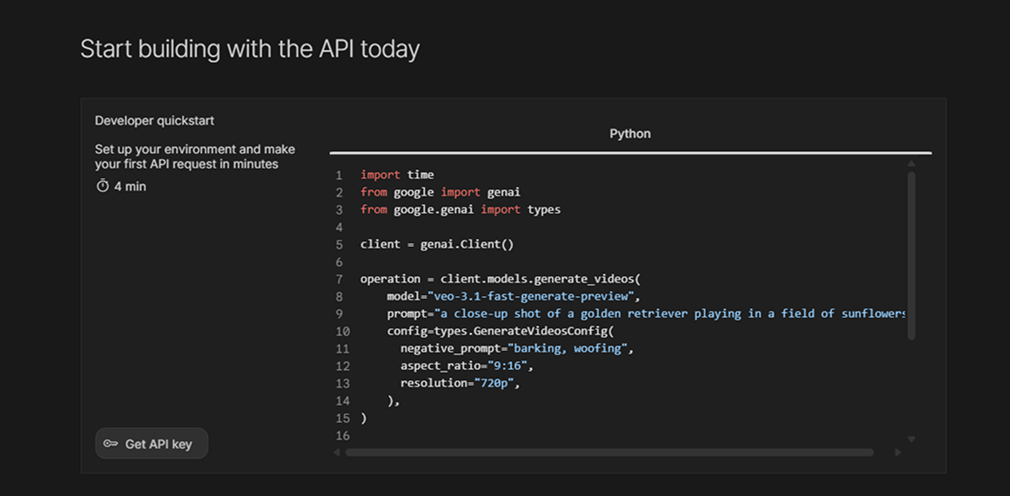Click the code panel horizontal scrollbar thumb
Screen dimensions: 1010x496
tap(609, 453)
